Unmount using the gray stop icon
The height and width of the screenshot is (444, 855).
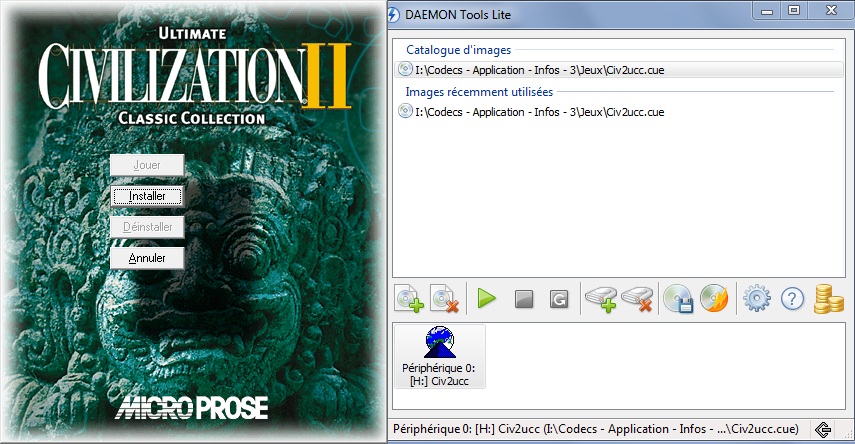pyautogui.click(x=523, y=299)
